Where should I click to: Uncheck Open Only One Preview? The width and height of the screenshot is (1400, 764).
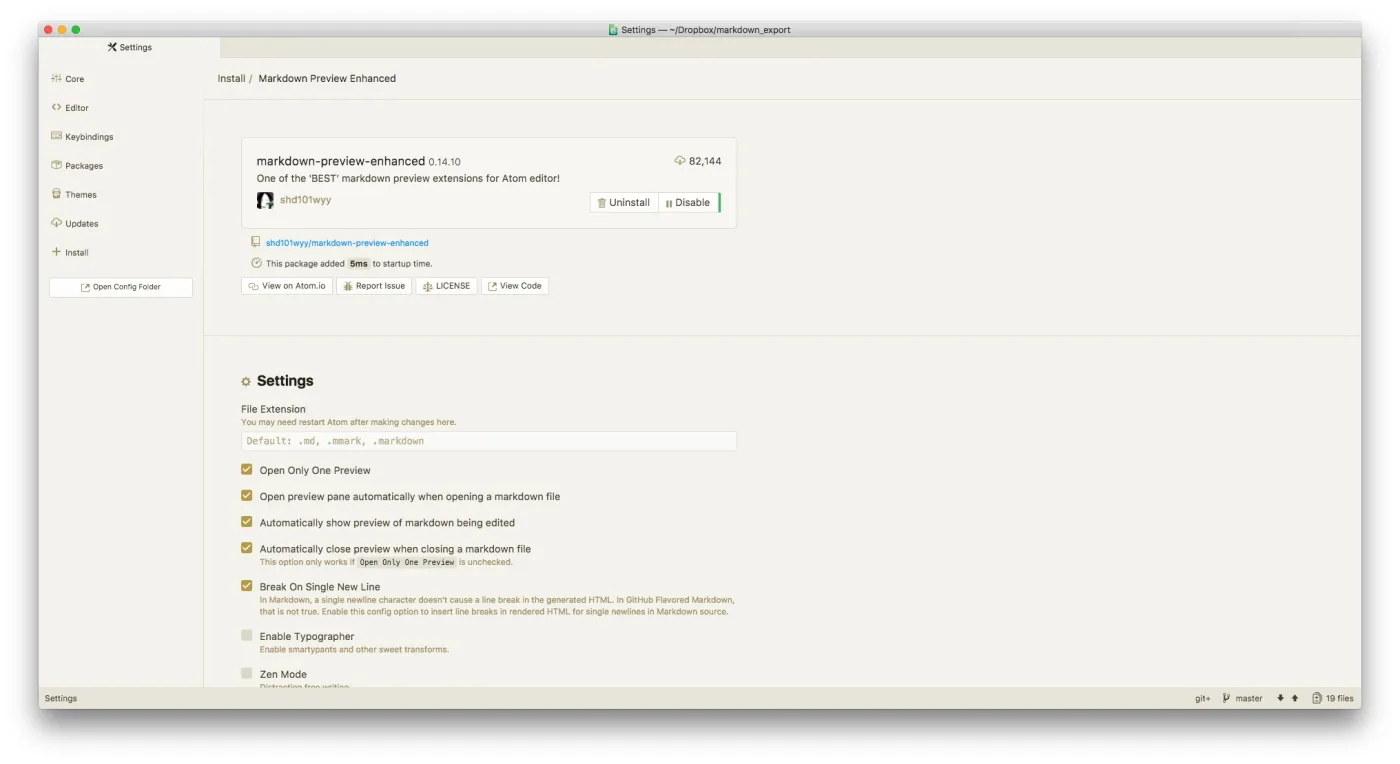(x=246, y=470)
